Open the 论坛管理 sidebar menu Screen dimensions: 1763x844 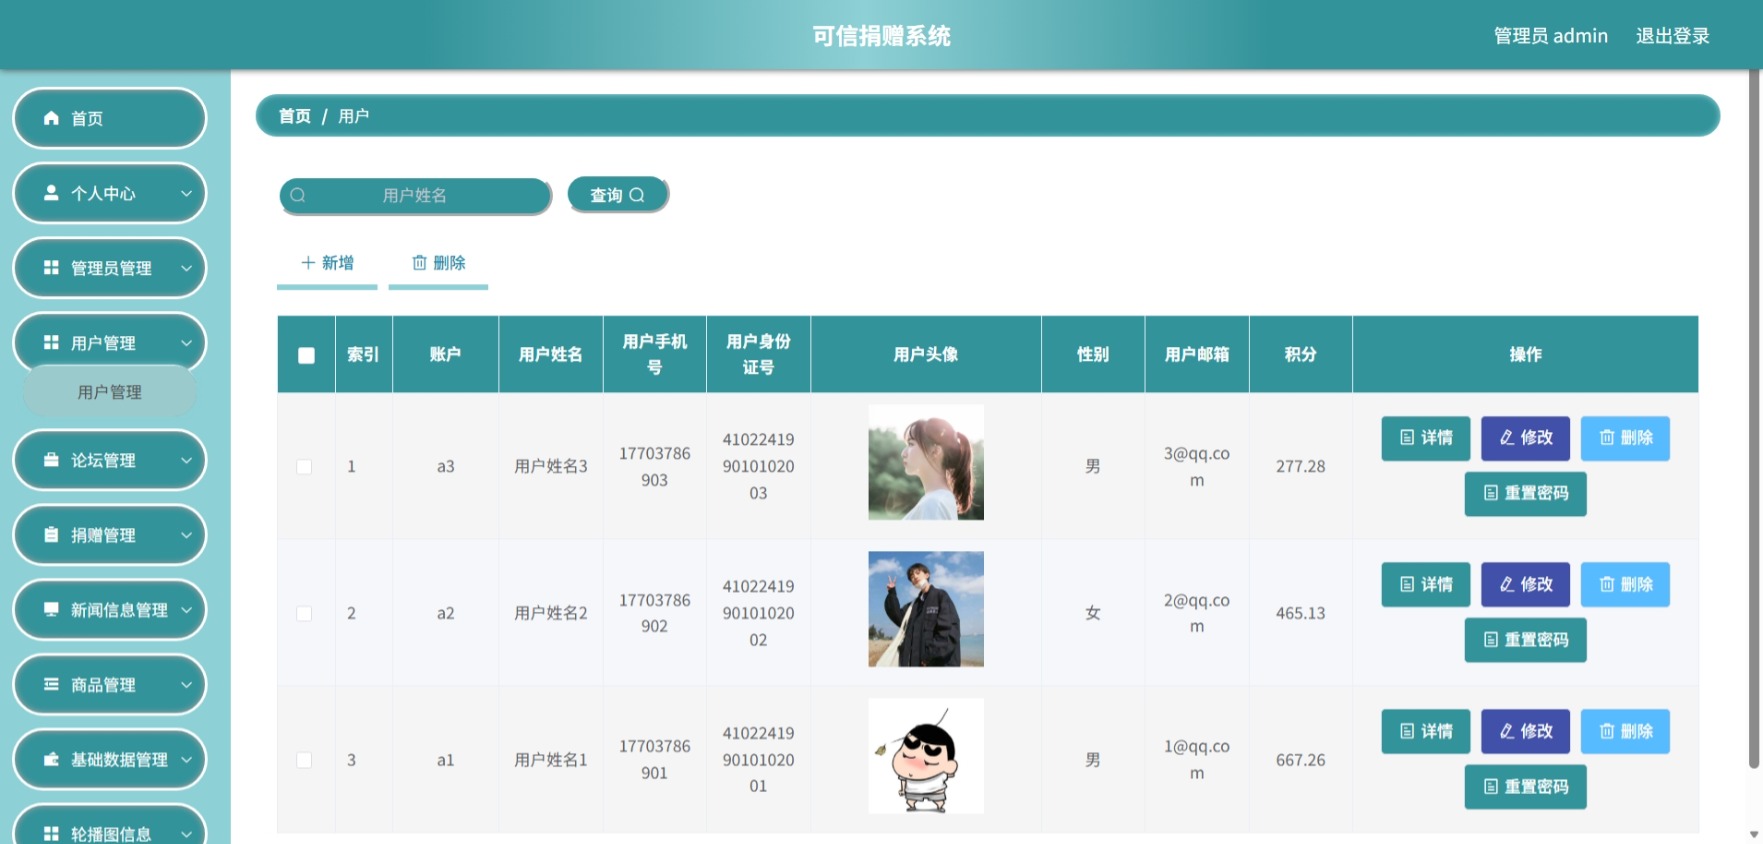pyautogui.click(x=109, y=460)
